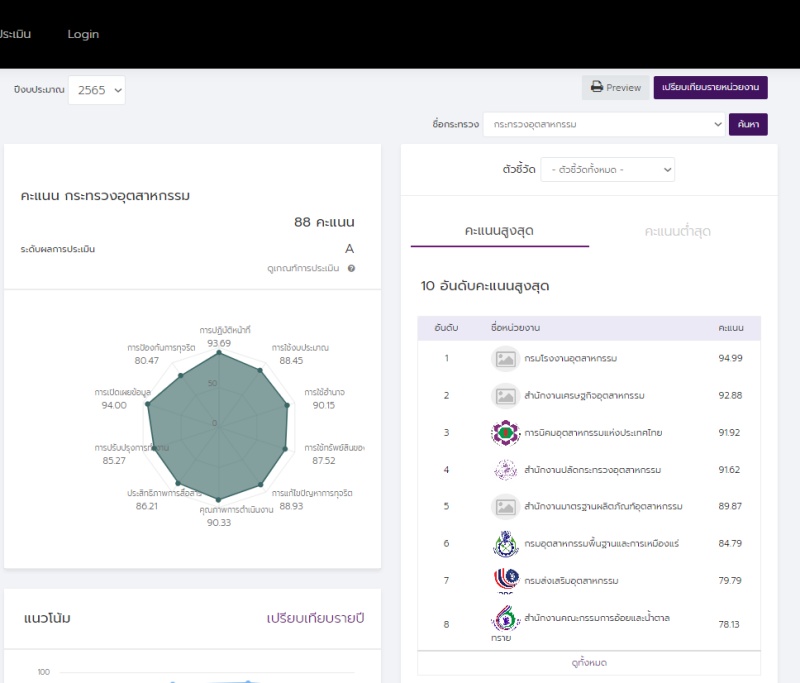The image size is (800, 683).
Task: Click the ดูทั้งหมด link below the table
Action: pyautogui.click(x=589, y=662)
